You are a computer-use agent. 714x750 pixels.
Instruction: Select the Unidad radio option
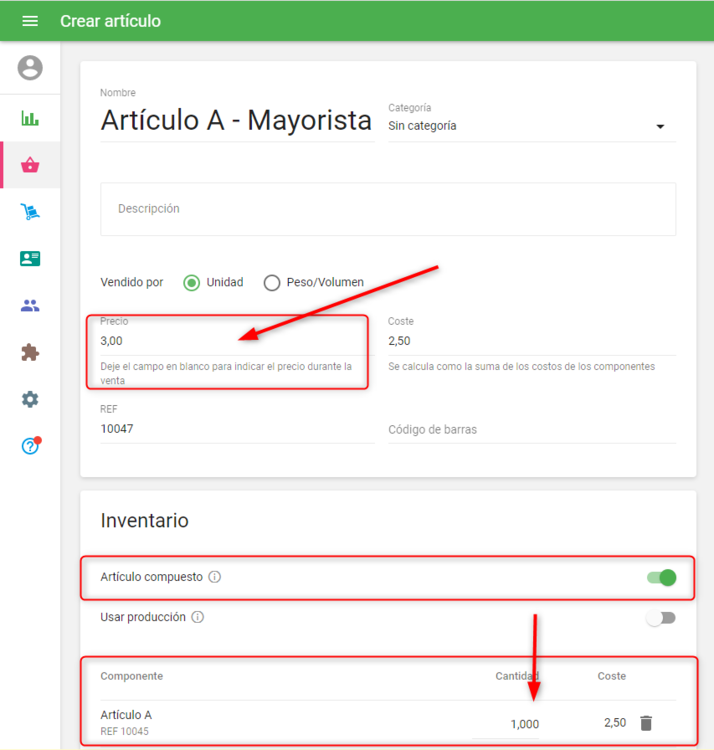192,283
